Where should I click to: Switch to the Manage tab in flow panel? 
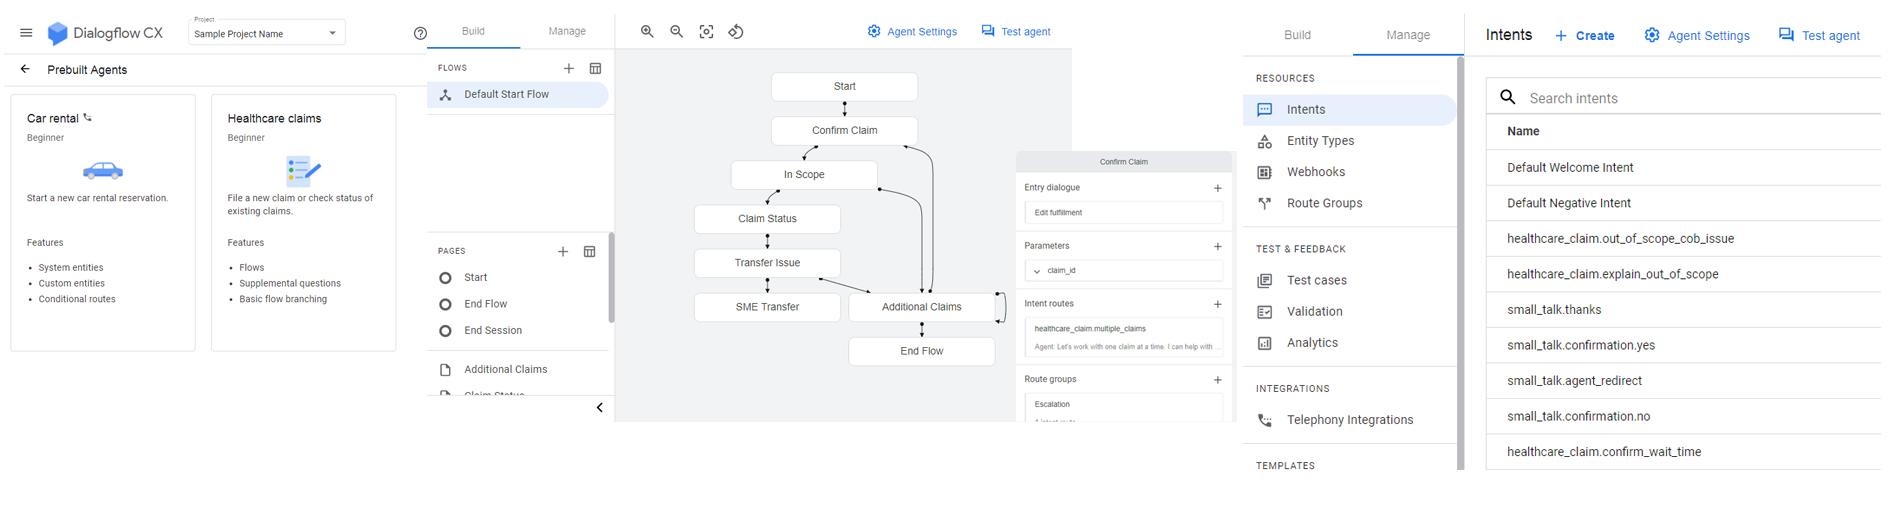(567, 31)
